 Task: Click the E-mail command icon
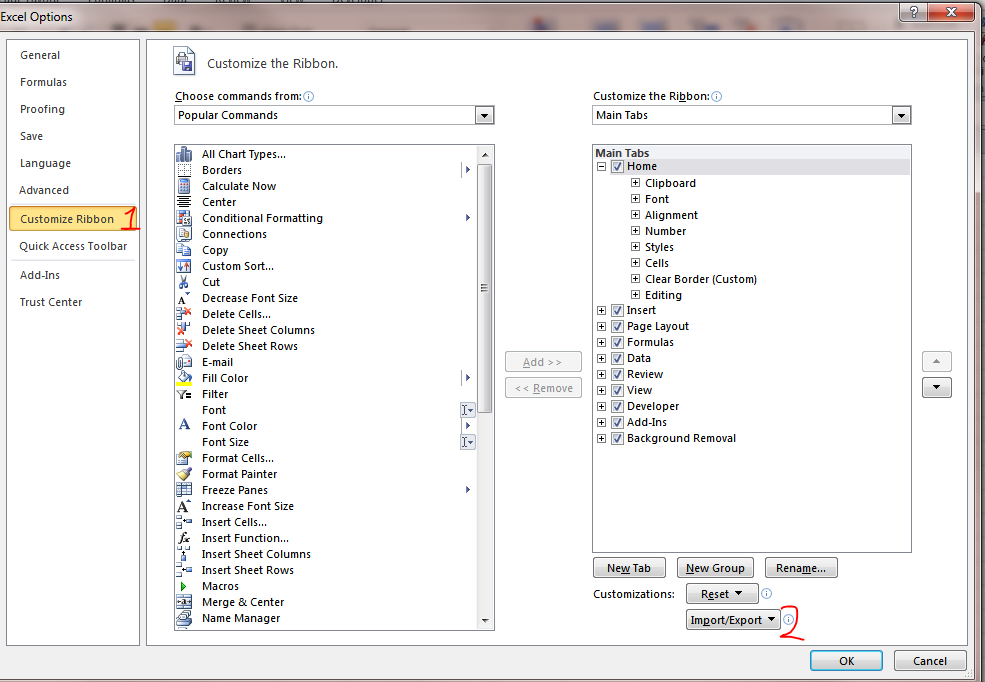pyautogui.click(x=184, y=362)
